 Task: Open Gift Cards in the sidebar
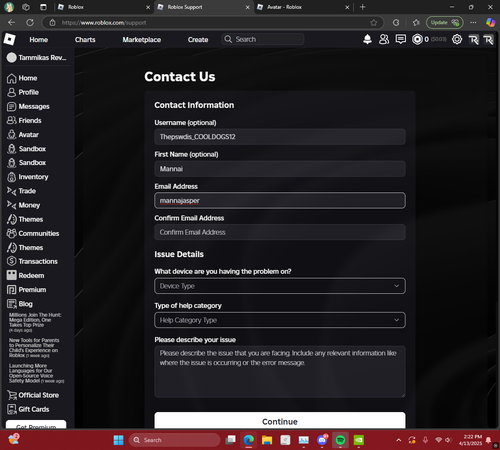[28, 409]
